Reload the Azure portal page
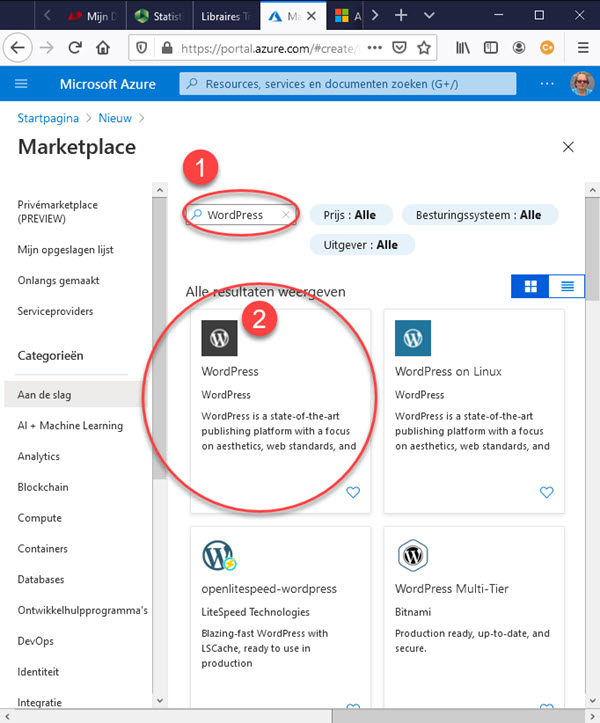600x723 pixels. tap(75, 47)
